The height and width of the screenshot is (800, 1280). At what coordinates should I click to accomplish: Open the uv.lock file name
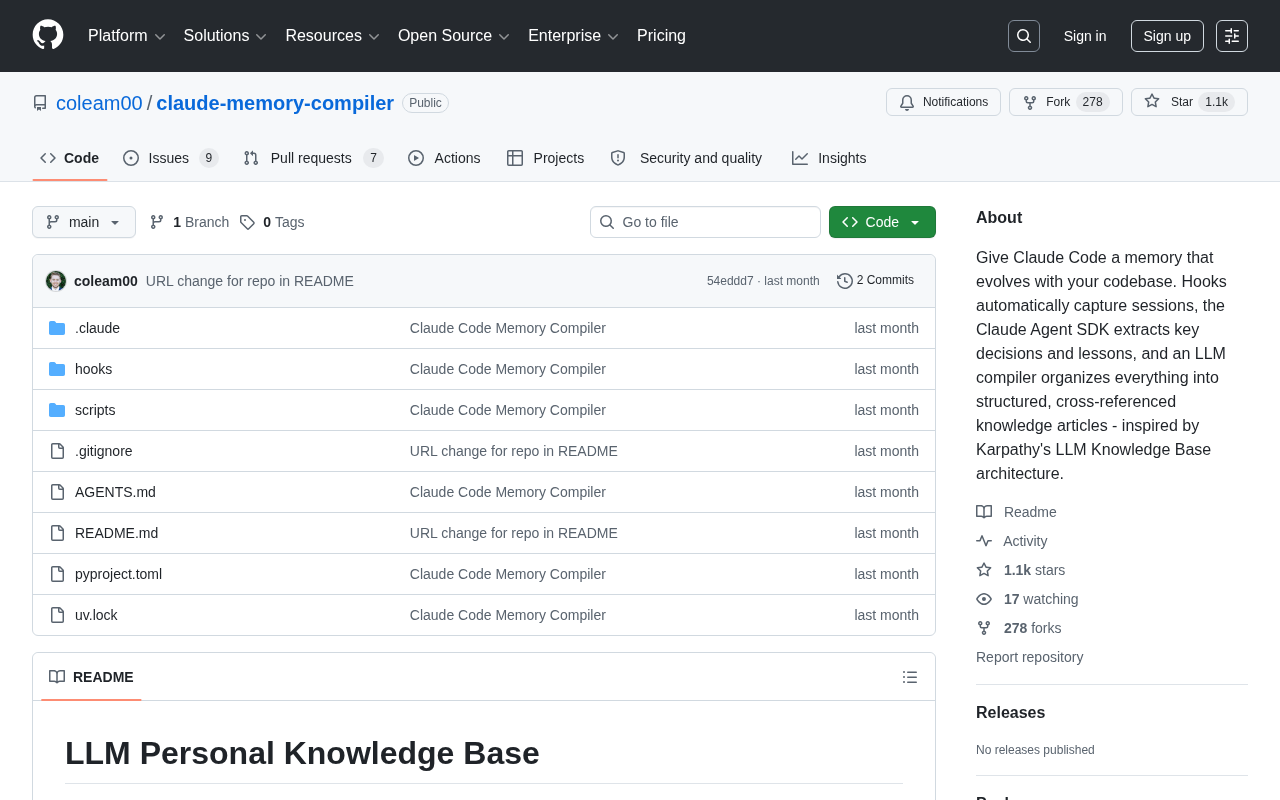[96, 615]
